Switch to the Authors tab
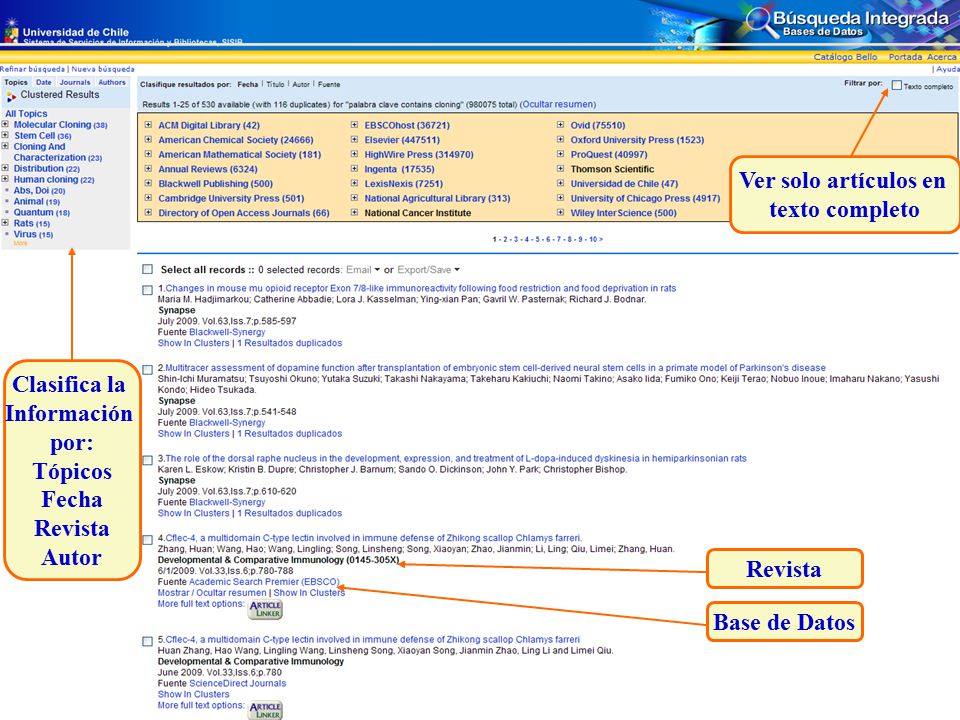This screenshot has height=720, width=960. (x=112, y=82)
